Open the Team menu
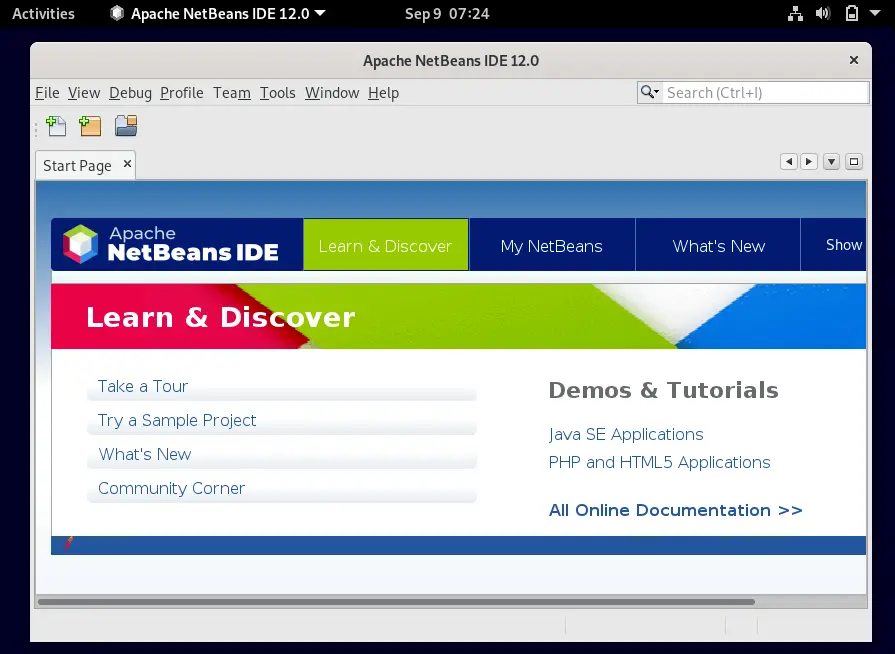Image resolution: width=895 pixels, height=654 pixels. 232,93
